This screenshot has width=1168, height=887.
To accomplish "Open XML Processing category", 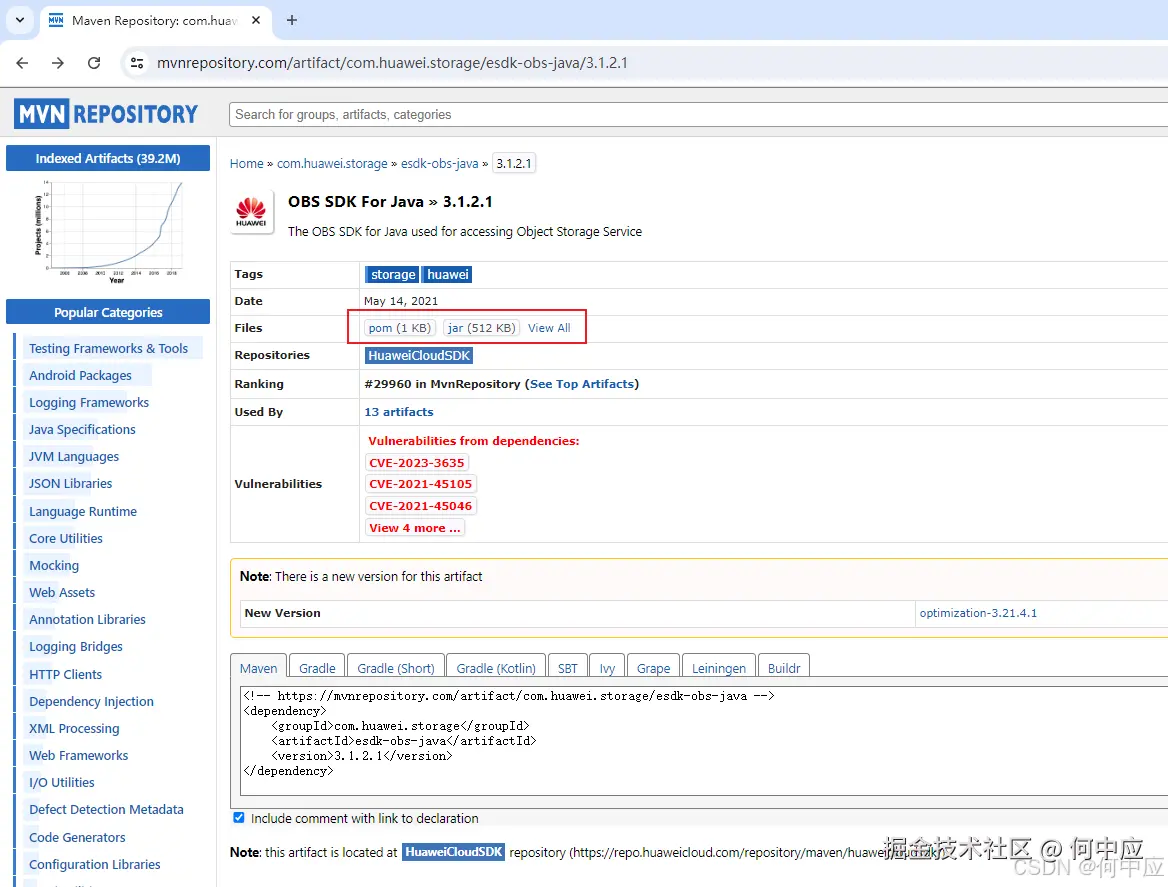I will click(74, 728).
